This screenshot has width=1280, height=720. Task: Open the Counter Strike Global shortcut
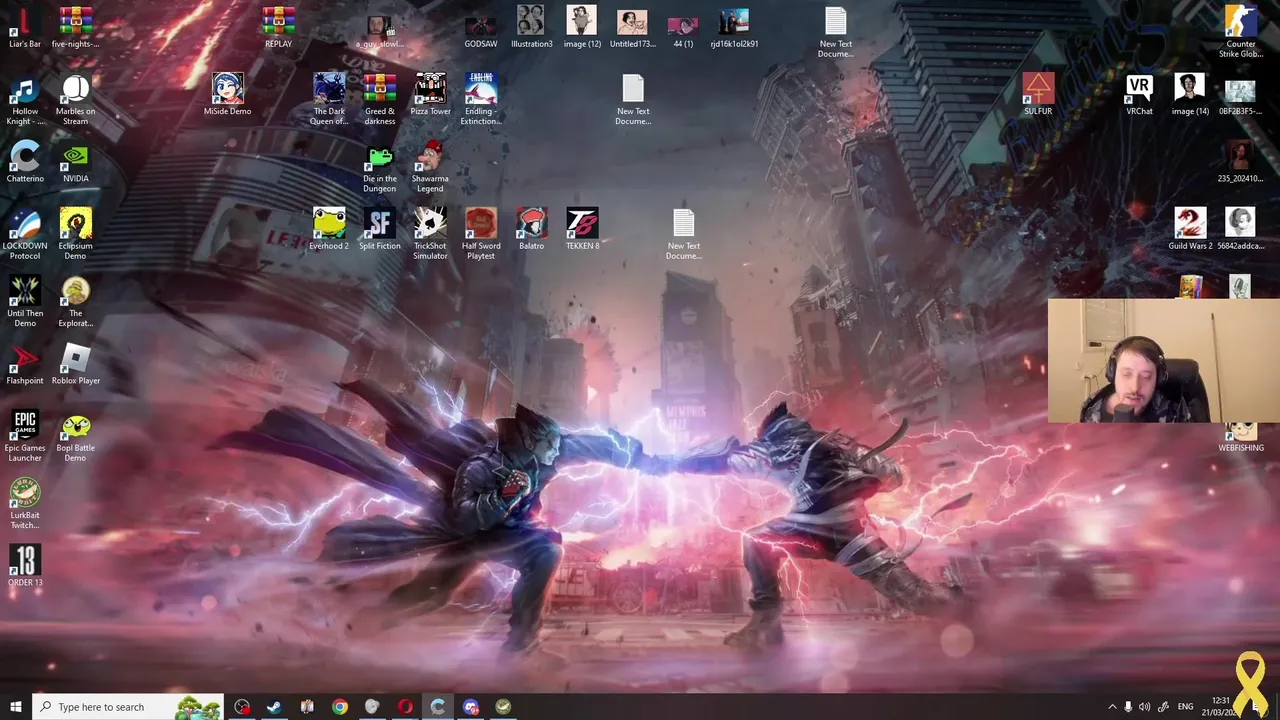point(1241,32)
